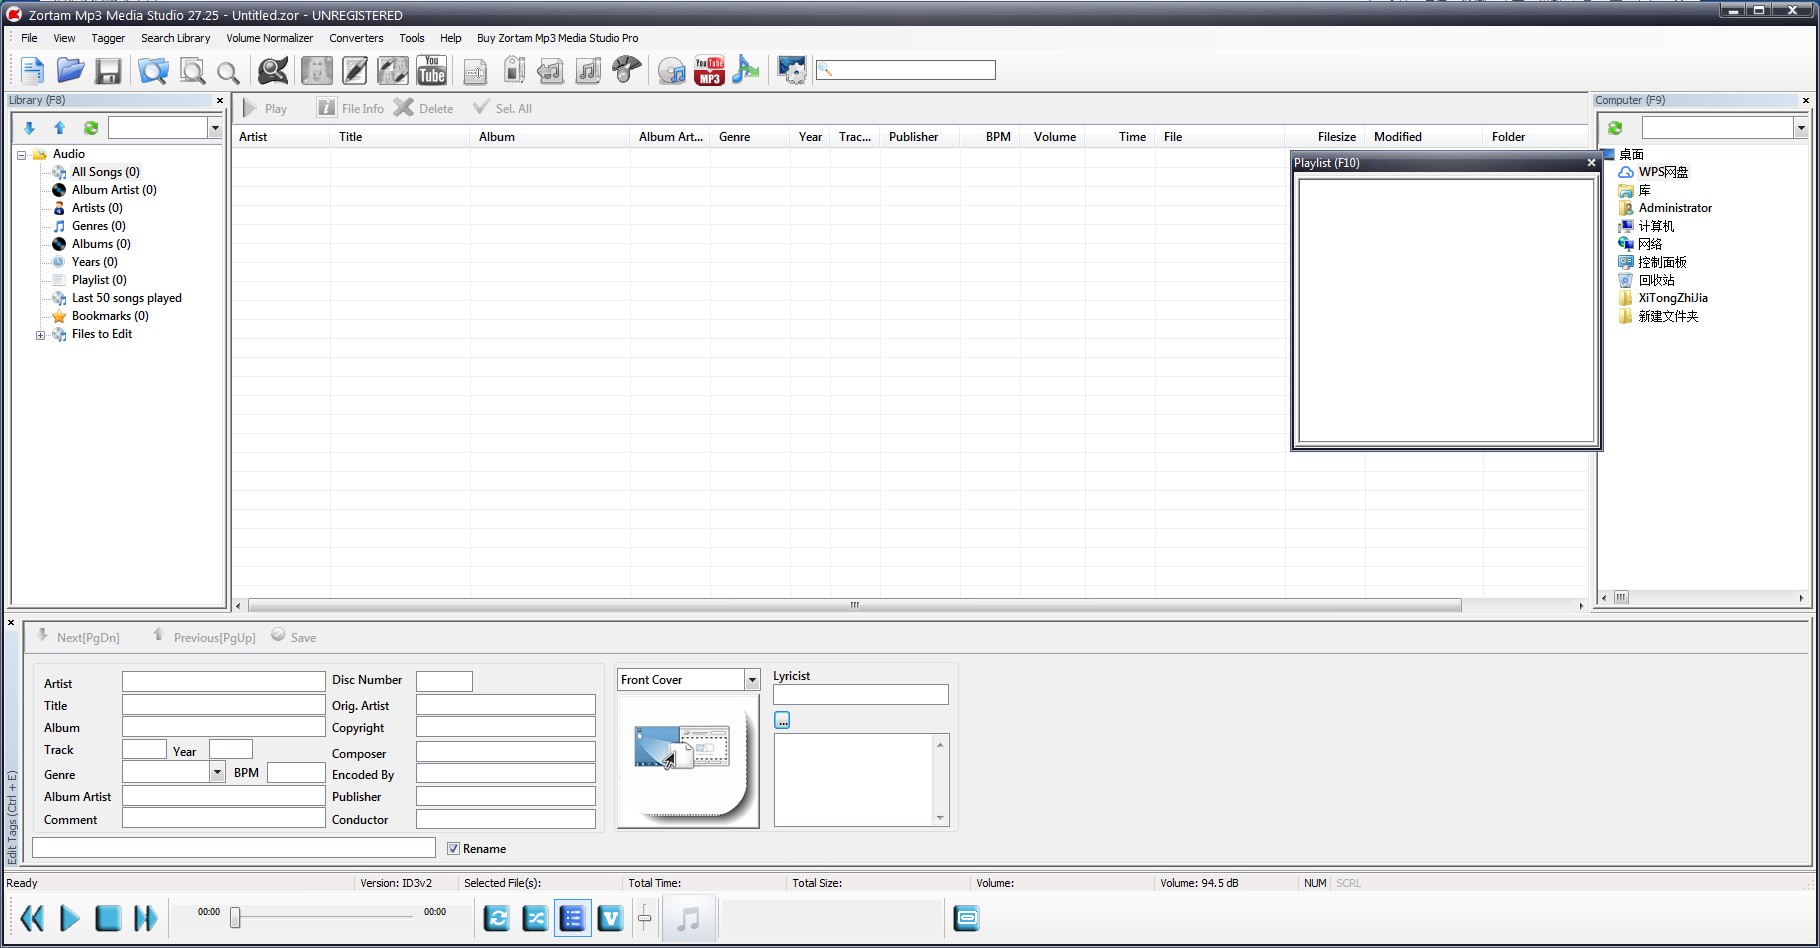
Task: Toggle shuffle mode in the player bar
Action: tap(535, 918)
